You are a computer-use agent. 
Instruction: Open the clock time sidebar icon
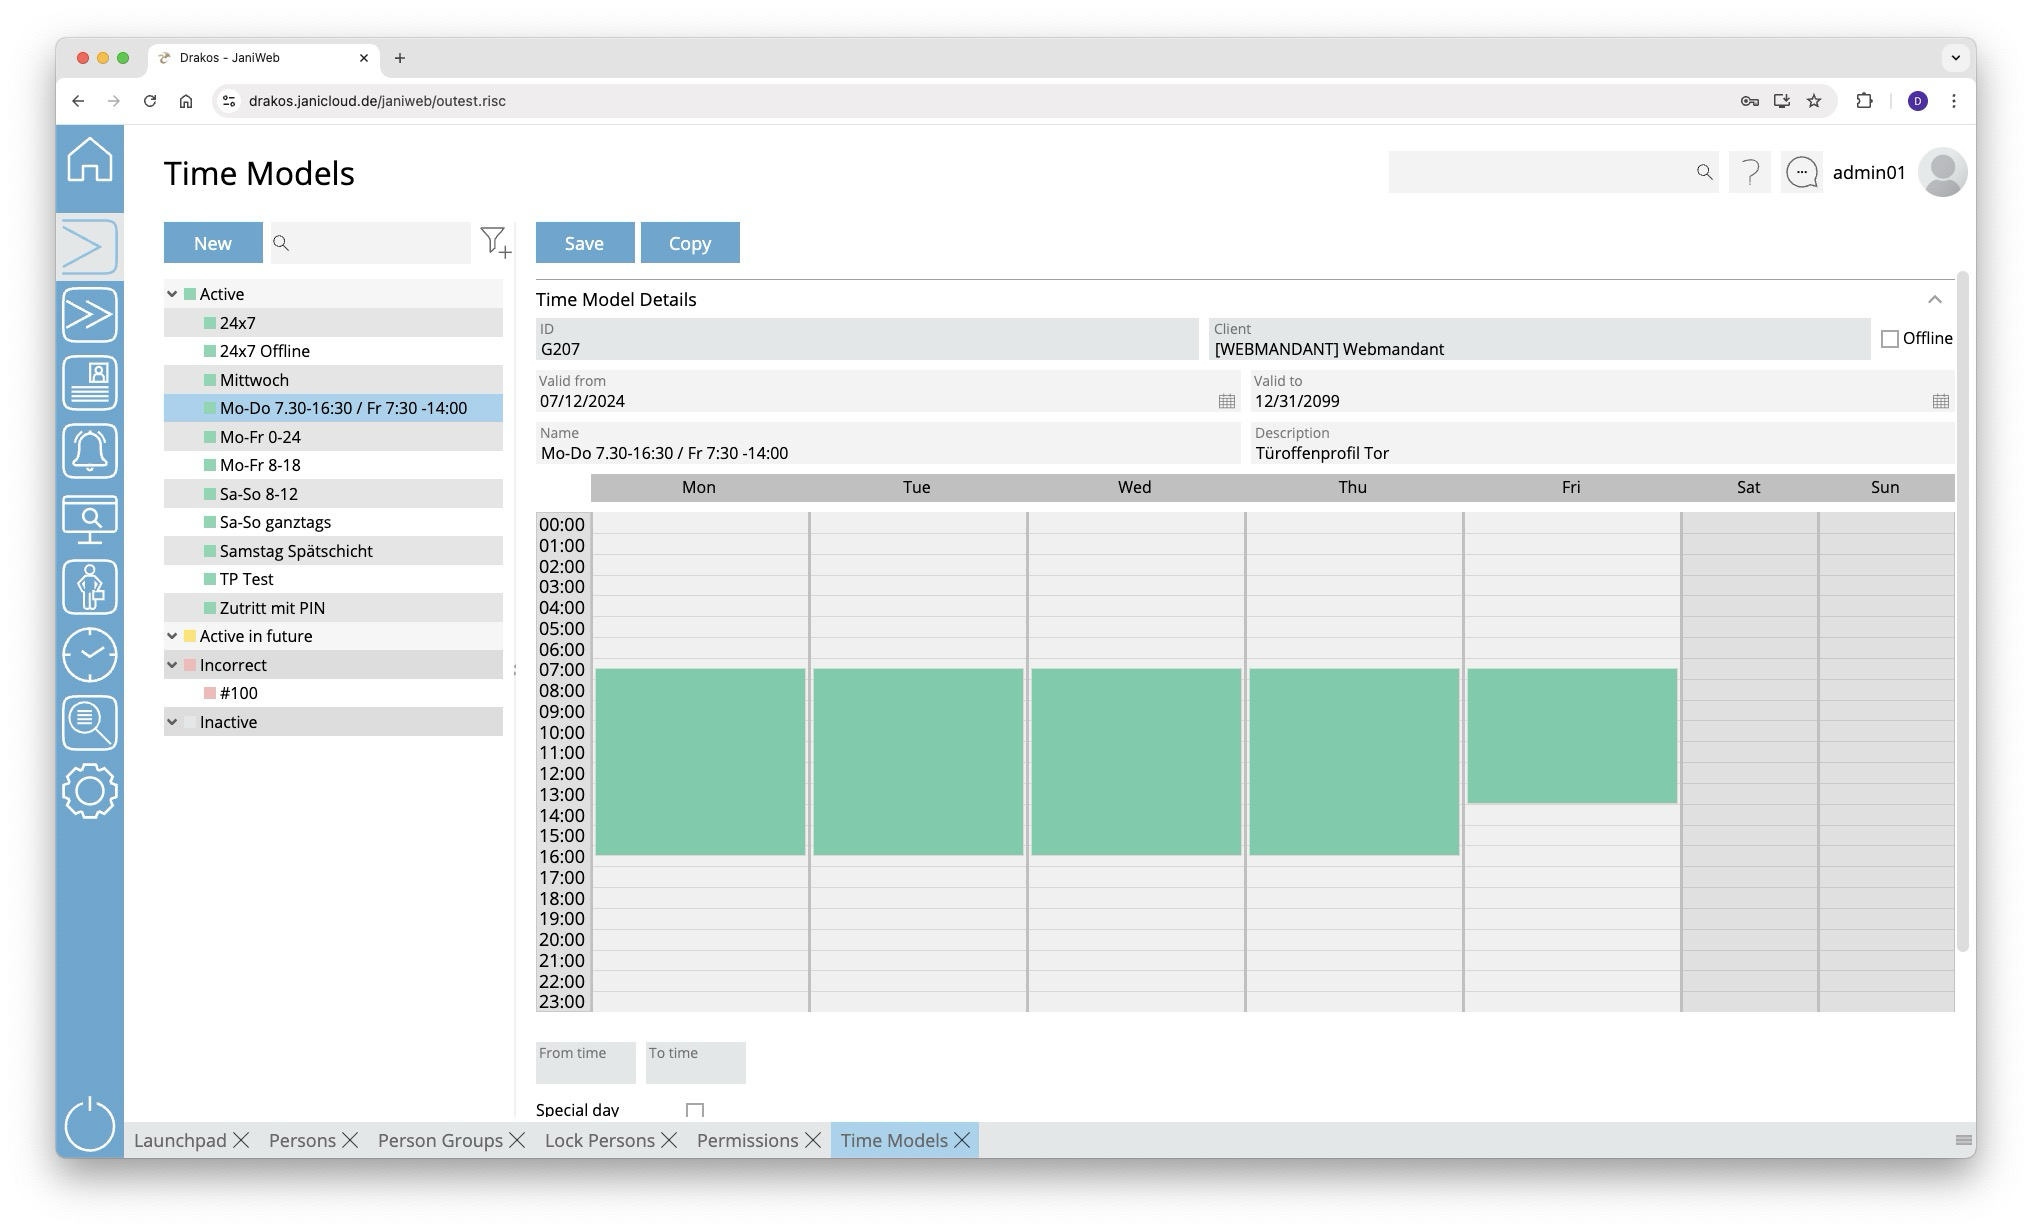click(90, 655)
